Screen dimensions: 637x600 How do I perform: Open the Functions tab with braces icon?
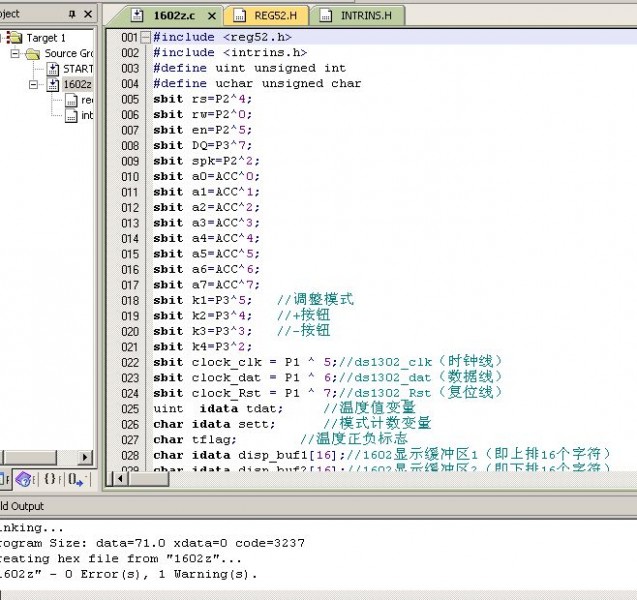tap(50, 480)
